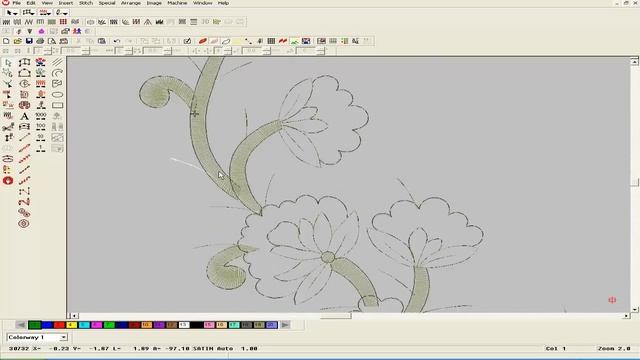Click the vertical scrollbar up arrow

coord(634,62)
